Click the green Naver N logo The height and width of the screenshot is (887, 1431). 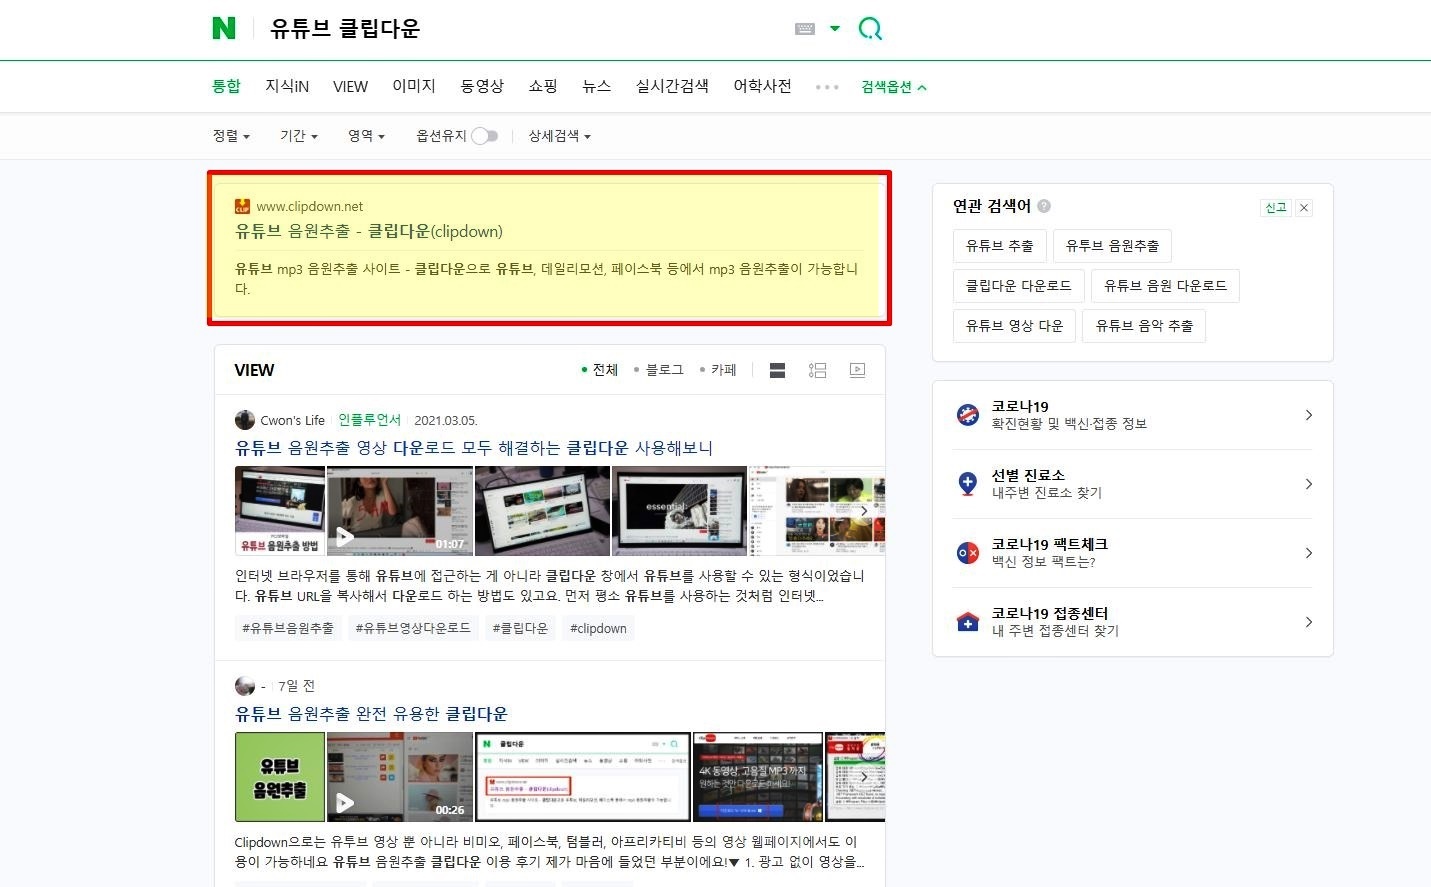pos(224,28)
